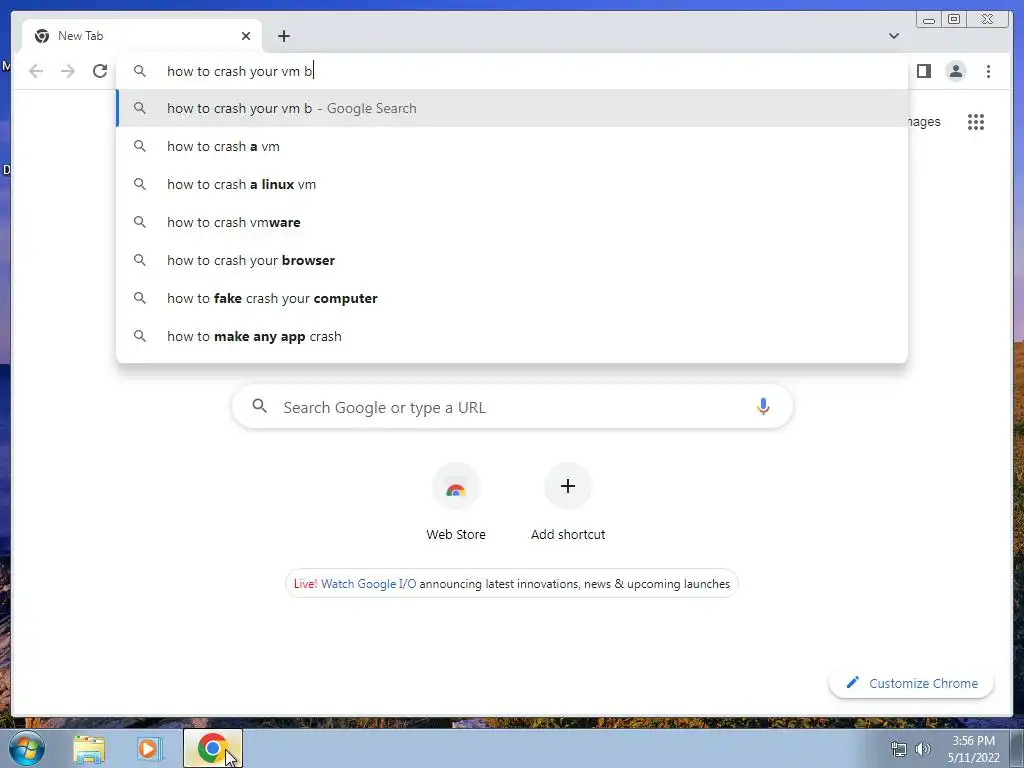The image size is (1024, 768).
Task: Open the Chrome profile avatar
Action: click(x=955, y=71)
